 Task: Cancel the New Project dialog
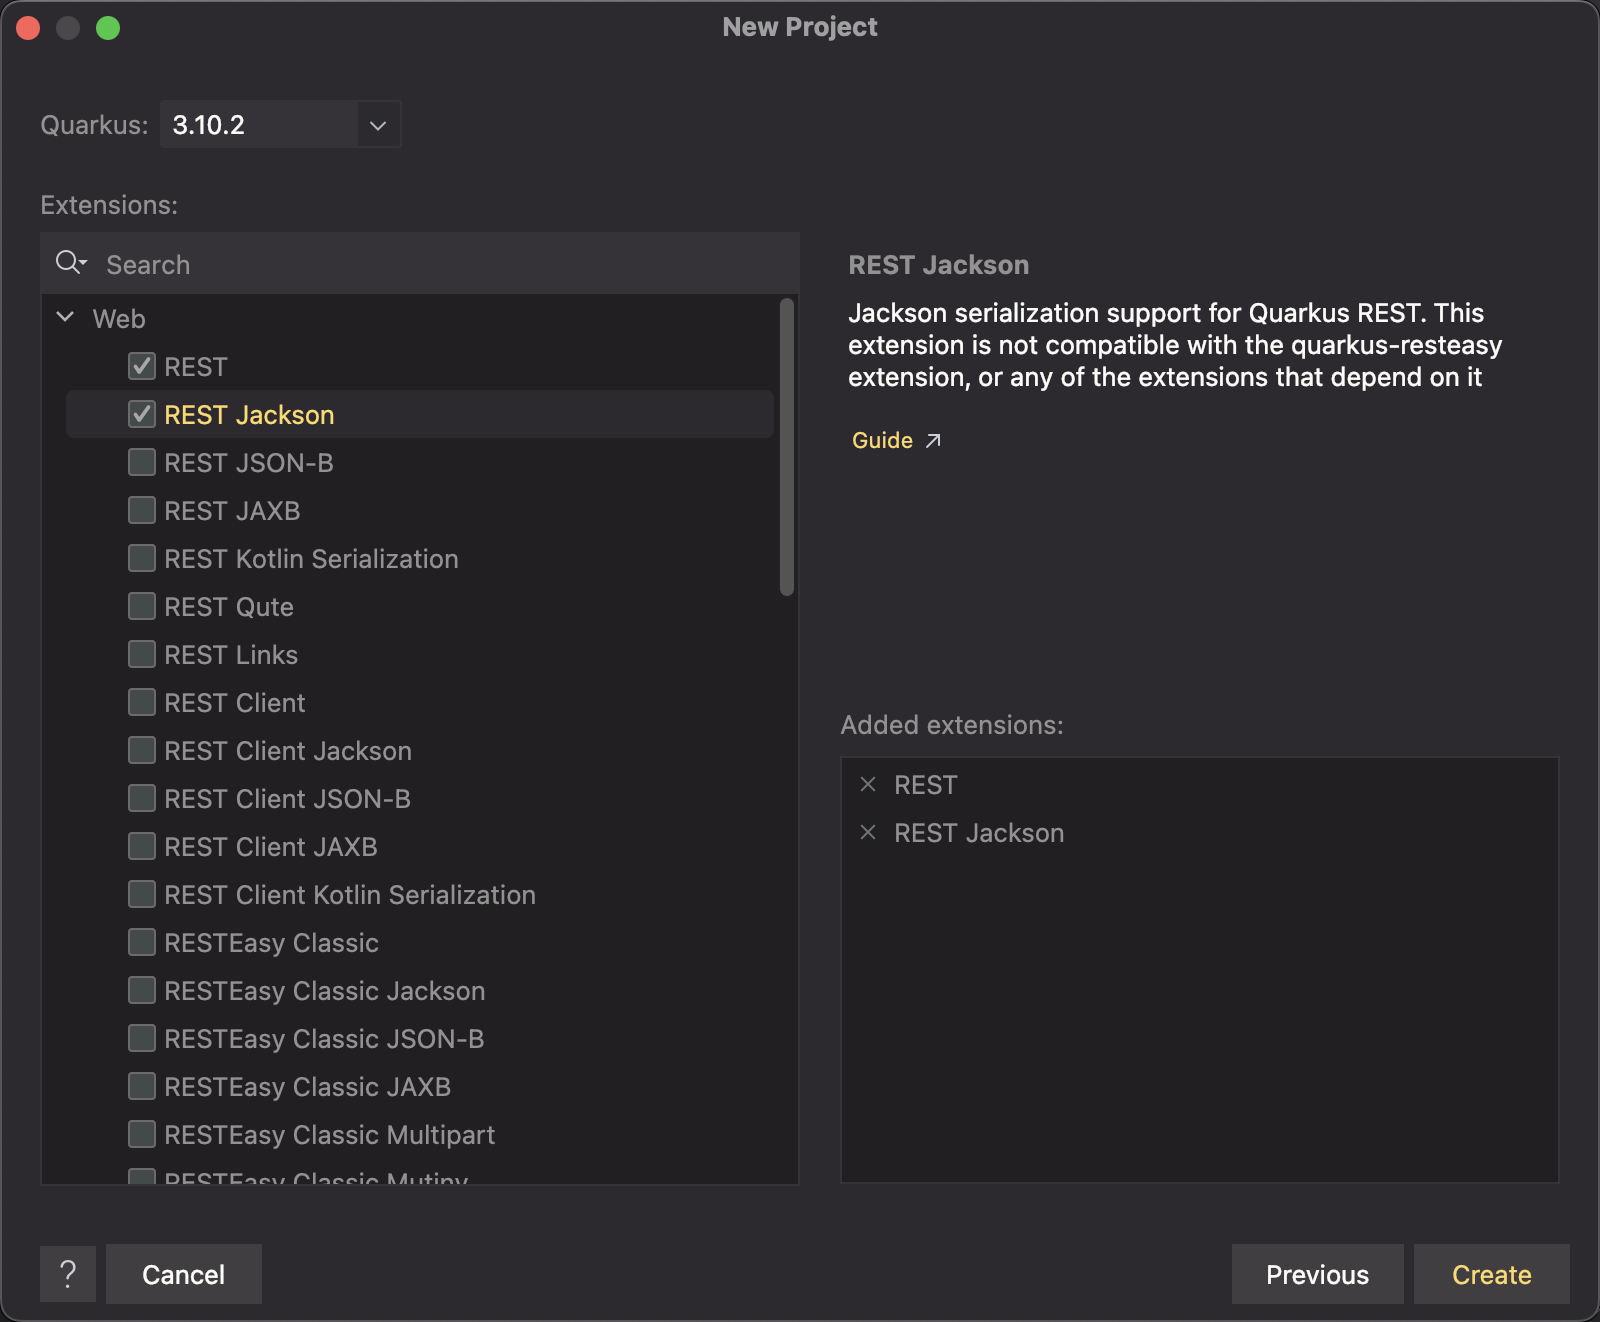(x=184, y=1274)
